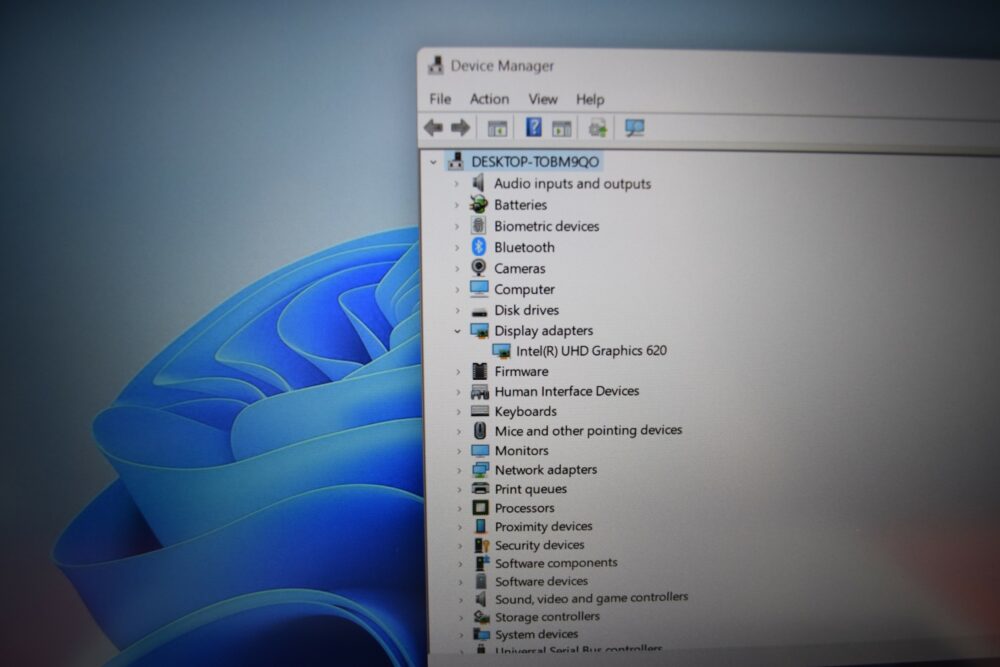Click the Audio inputs and outputs speaker icon

coord(479,184)
